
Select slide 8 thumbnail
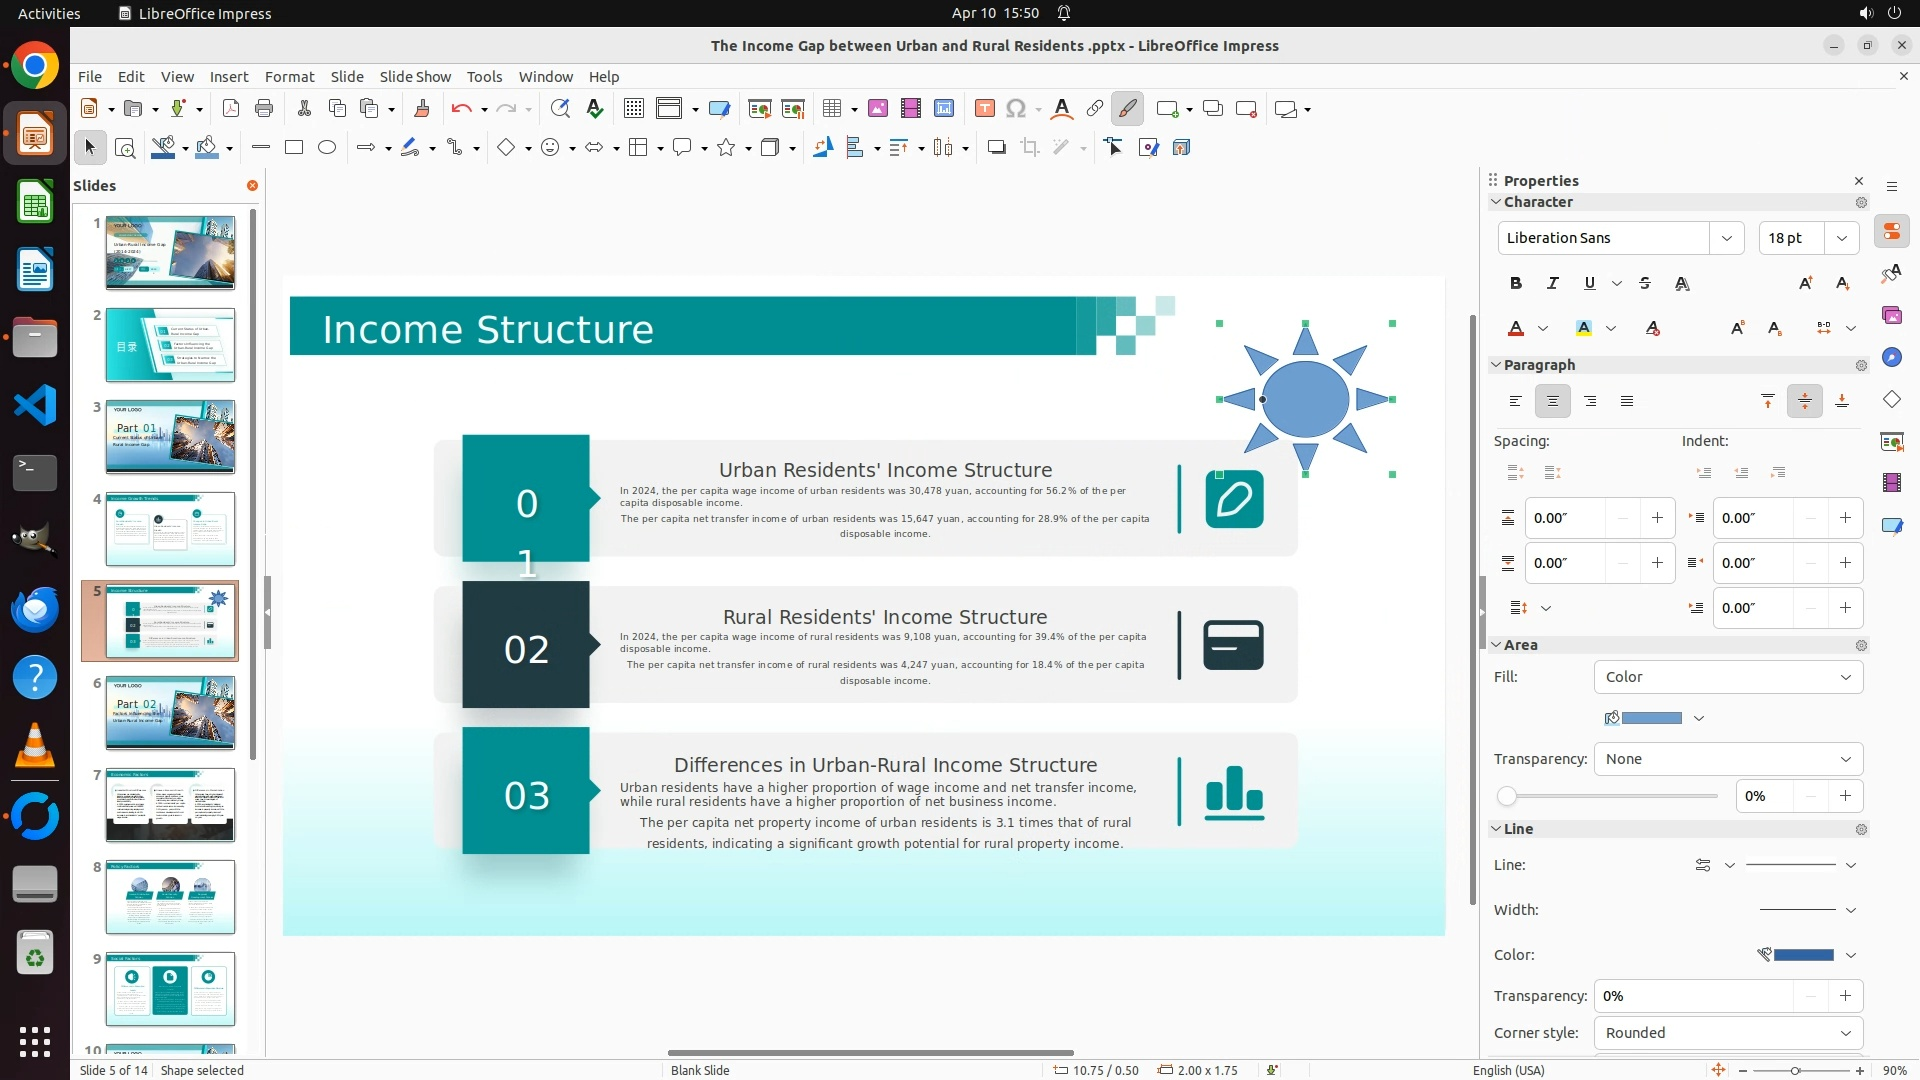coord(170,897)
